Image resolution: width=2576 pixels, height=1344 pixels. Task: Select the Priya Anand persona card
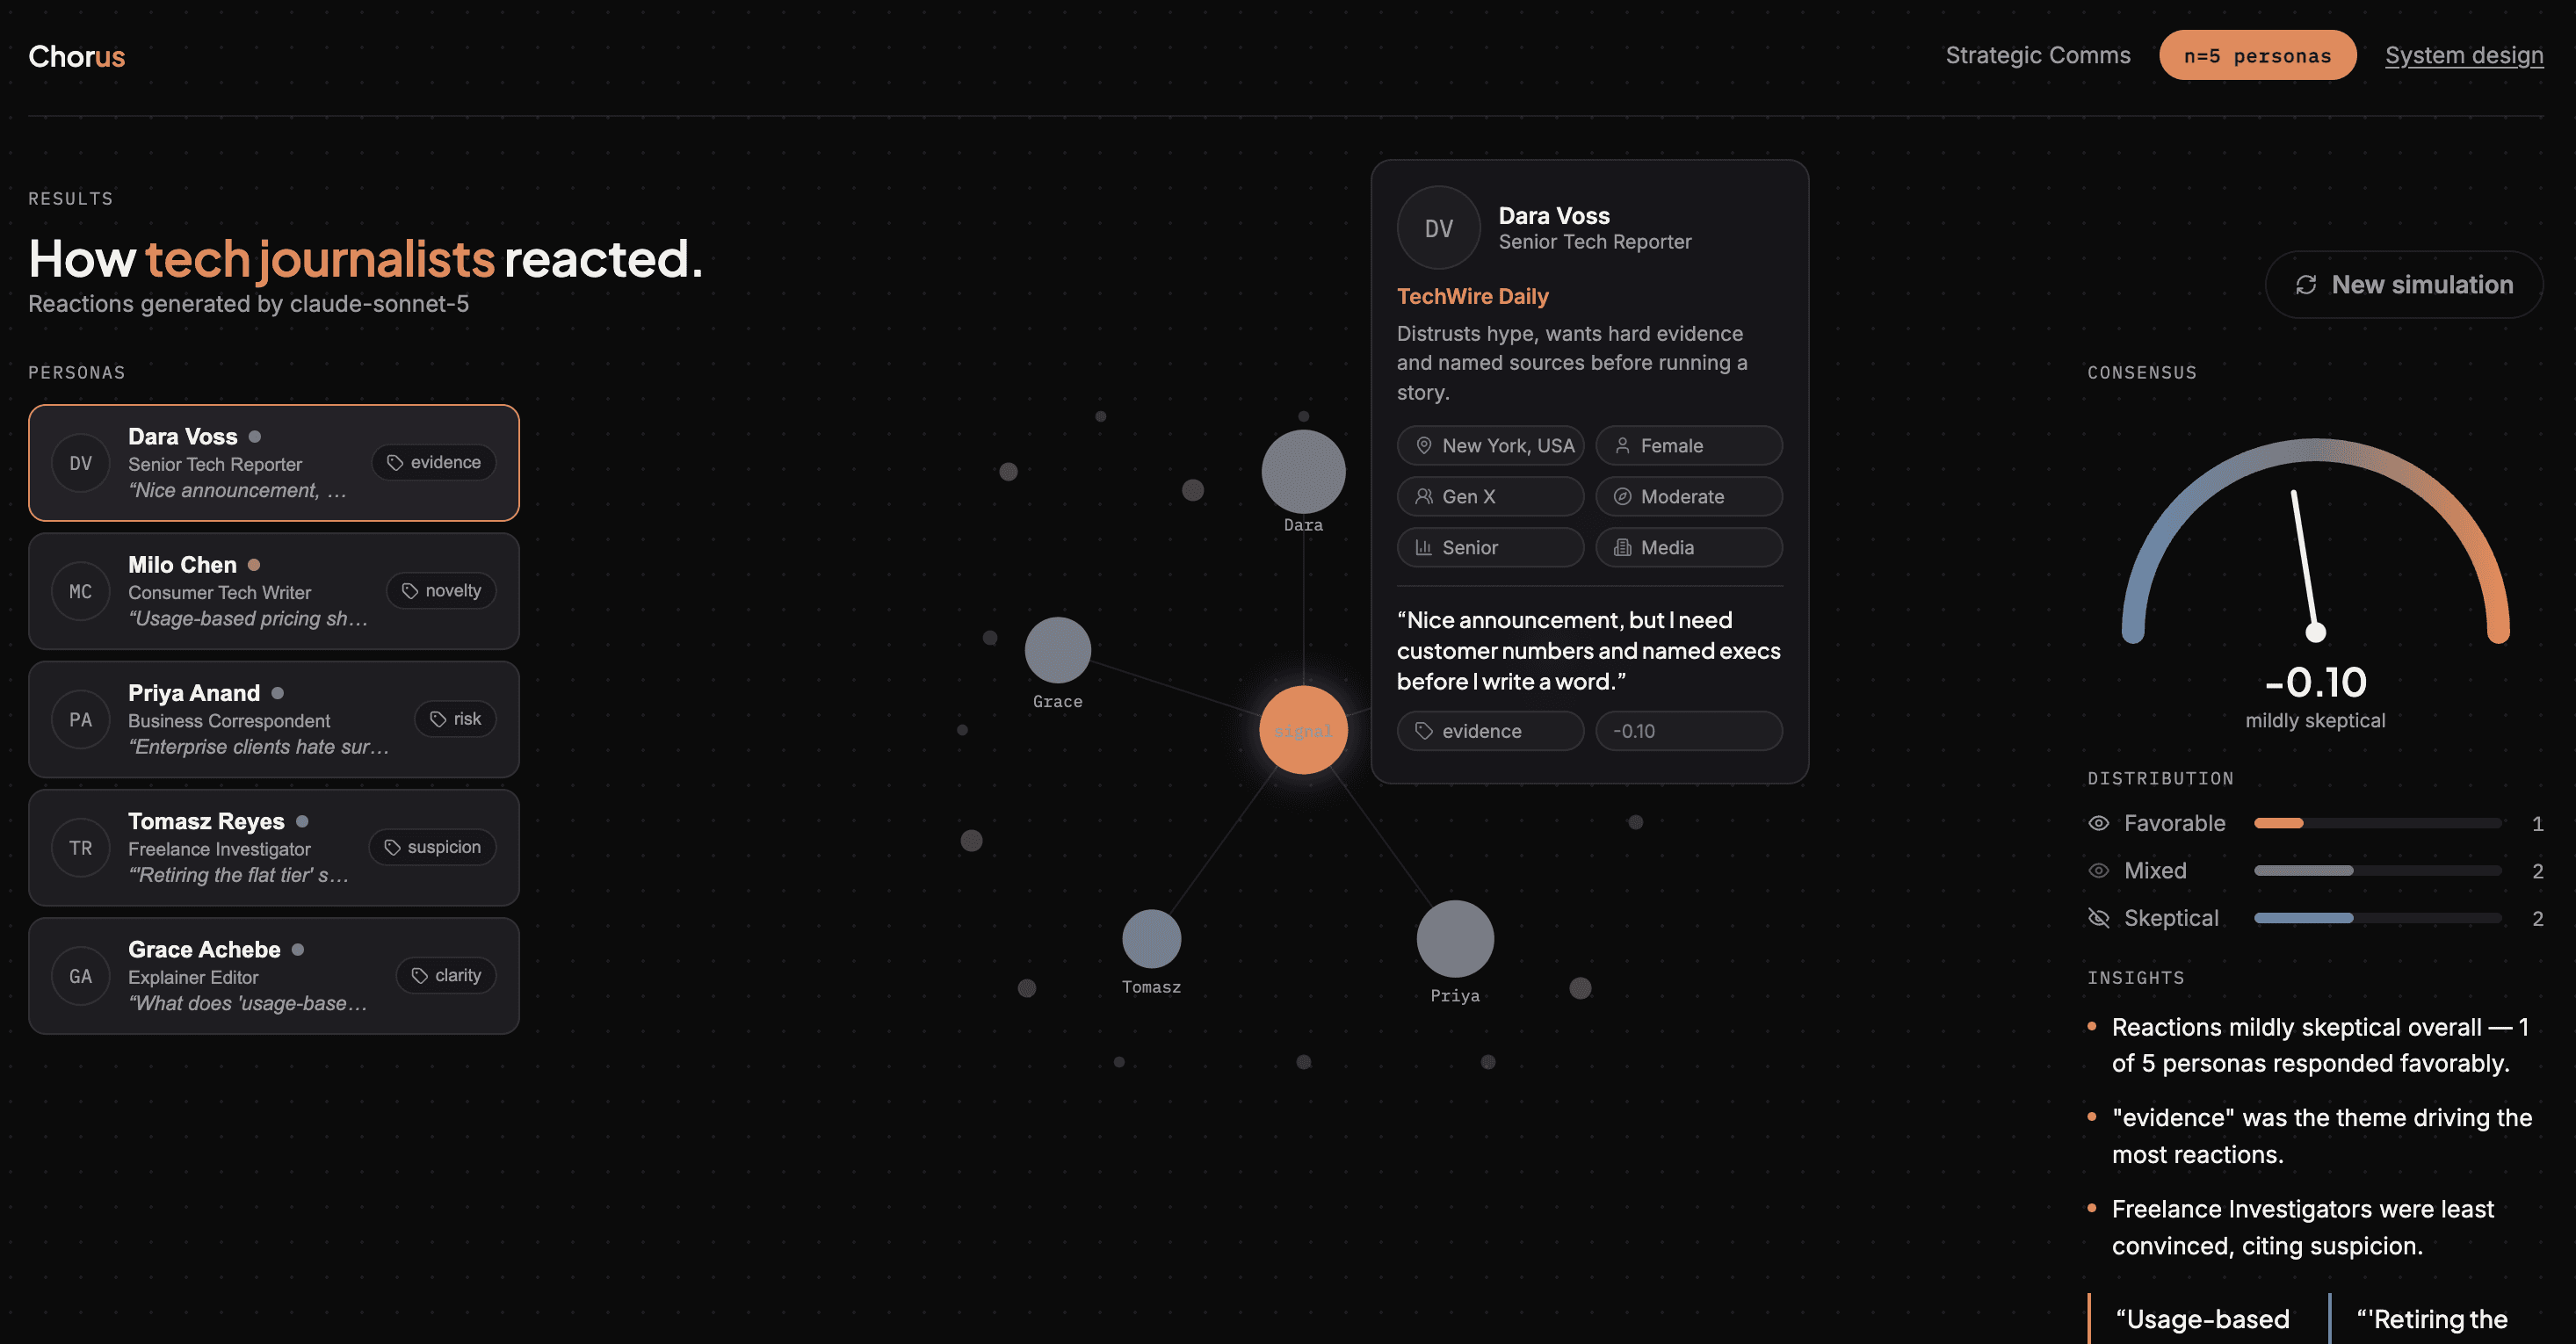[274, 719]
